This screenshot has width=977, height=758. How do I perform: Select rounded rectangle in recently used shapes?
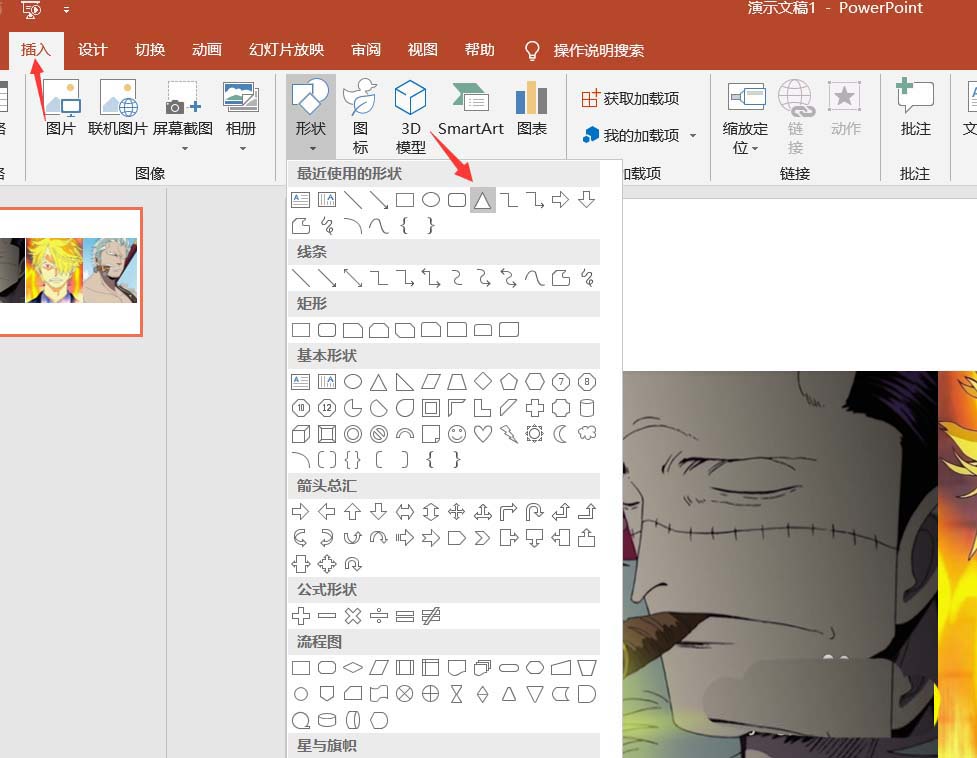point(457,200)
